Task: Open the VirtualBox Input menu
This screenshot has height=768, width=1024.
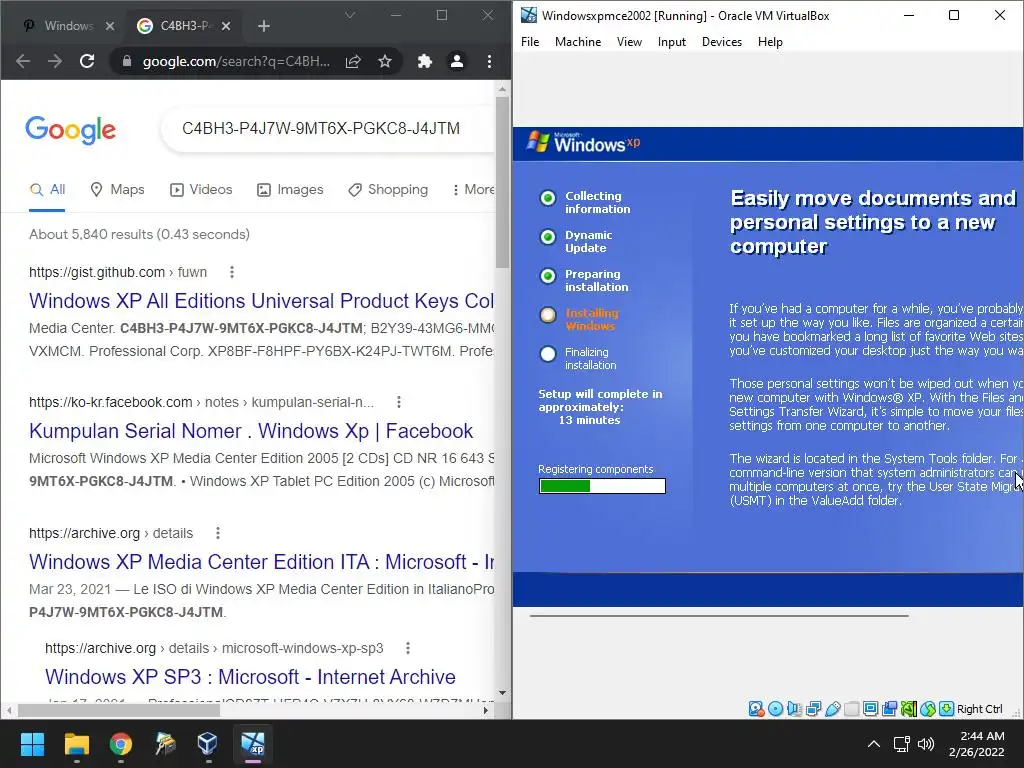Action: coord(672,42)
